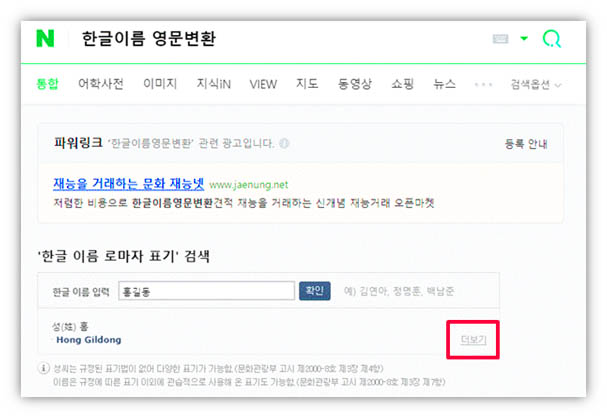
Task: Switch to the 어학사전 tab
Action: point(101,84)
